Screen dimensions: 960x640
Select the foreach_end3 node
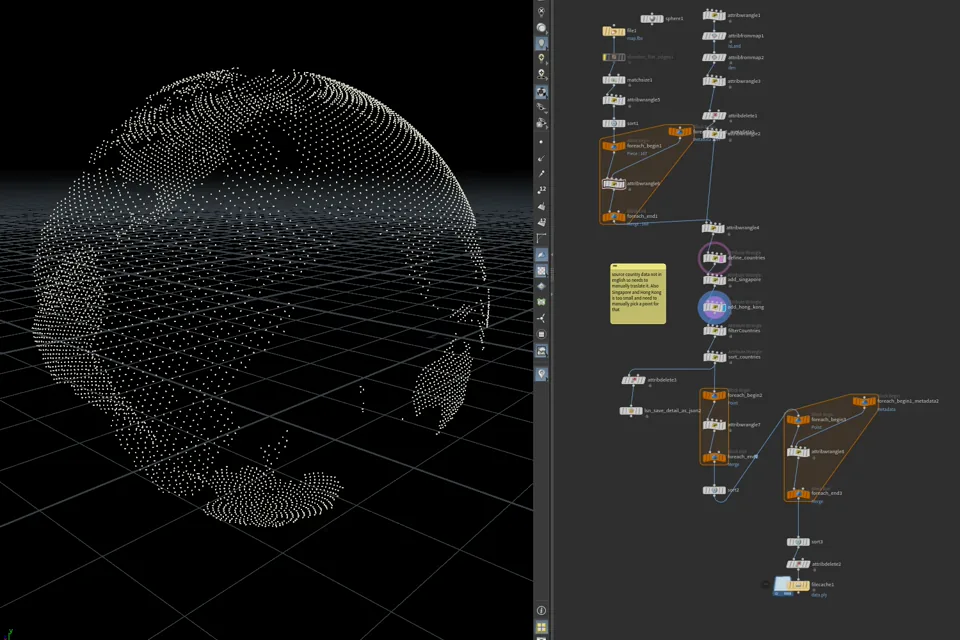798,494
